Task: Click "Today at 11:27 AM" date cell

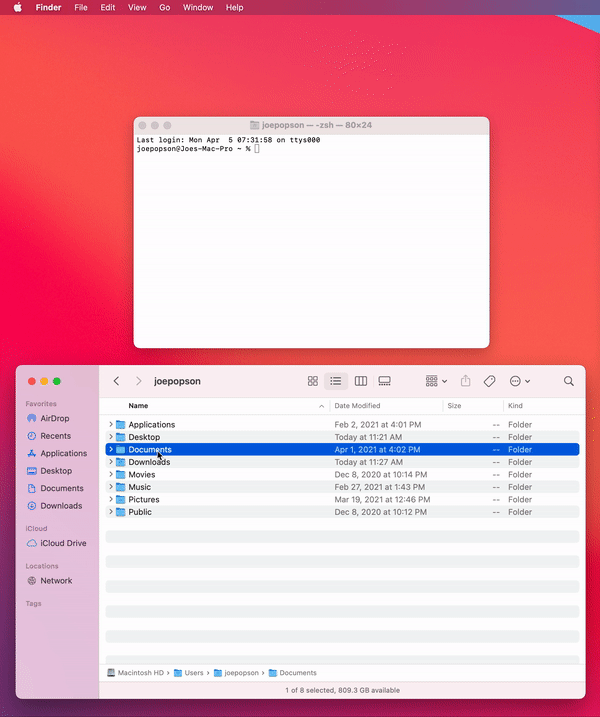Action: pyautogui.click(x=369, y=462)
